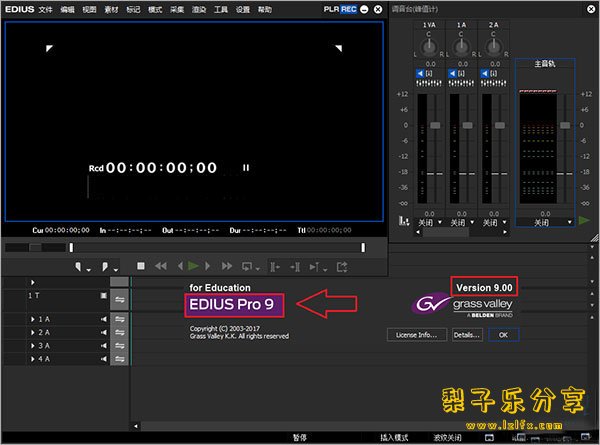Open the Set In options arrow
This screenshot has height=445, width=600.
89,270
